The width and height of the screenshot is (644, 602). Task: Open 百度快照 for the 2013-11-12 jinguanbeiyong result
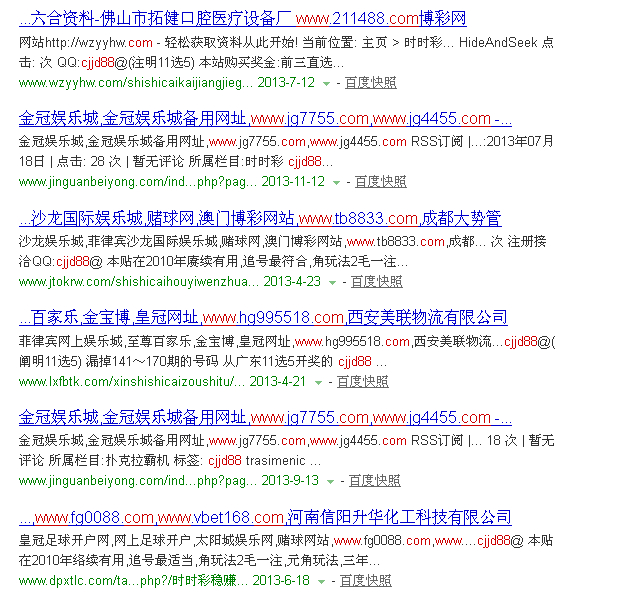click(x=381, y=182)
